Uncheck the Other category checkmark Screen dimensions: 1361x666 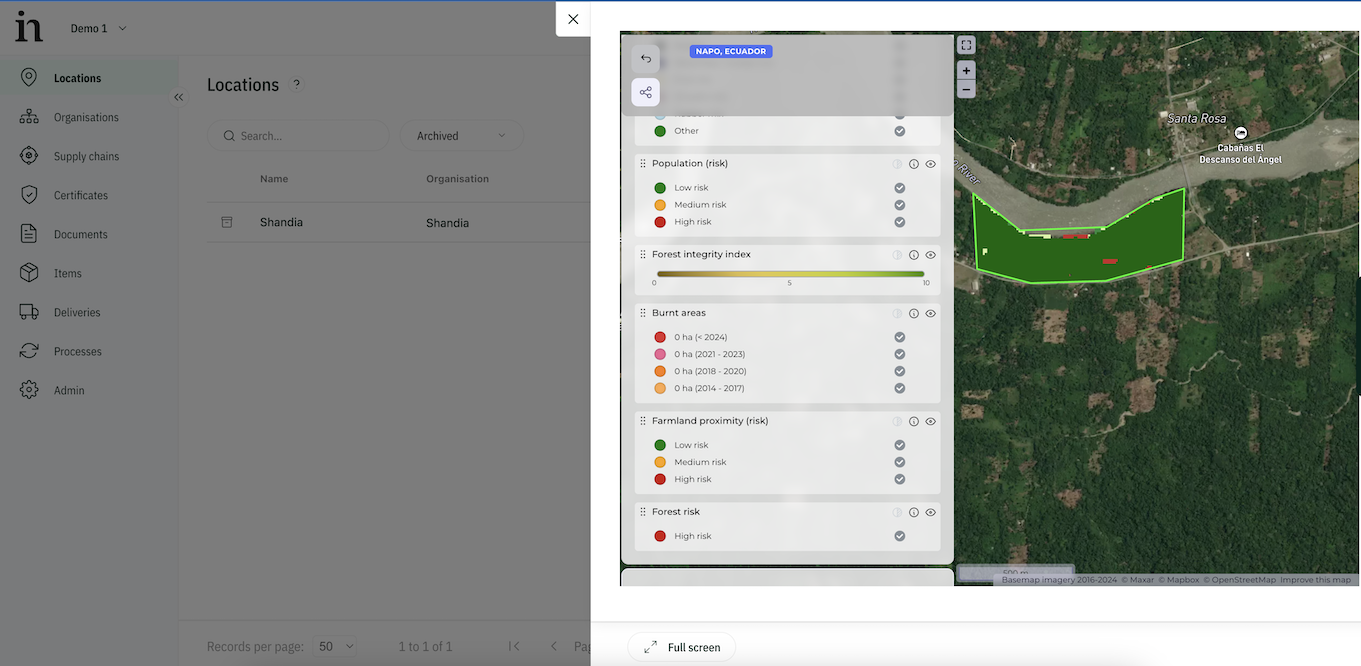point(900,131)
